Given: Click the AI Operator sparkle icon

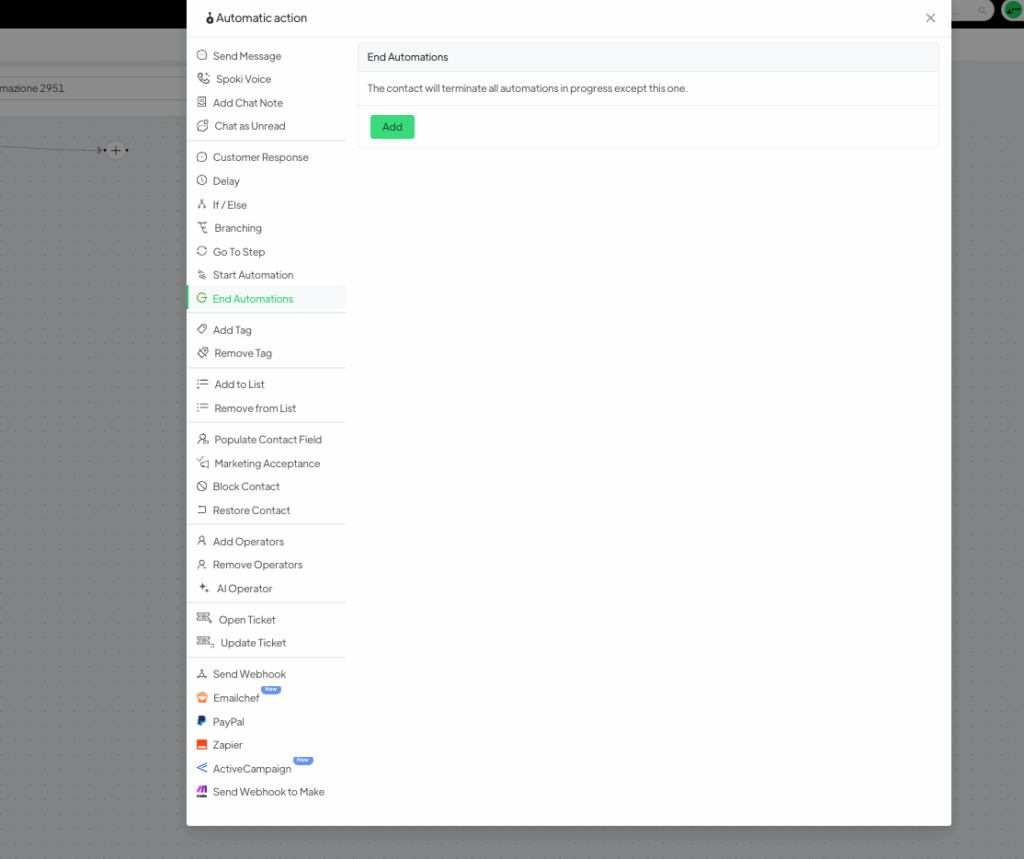Looking at the screenshot, I should click(x=203, y=589).
